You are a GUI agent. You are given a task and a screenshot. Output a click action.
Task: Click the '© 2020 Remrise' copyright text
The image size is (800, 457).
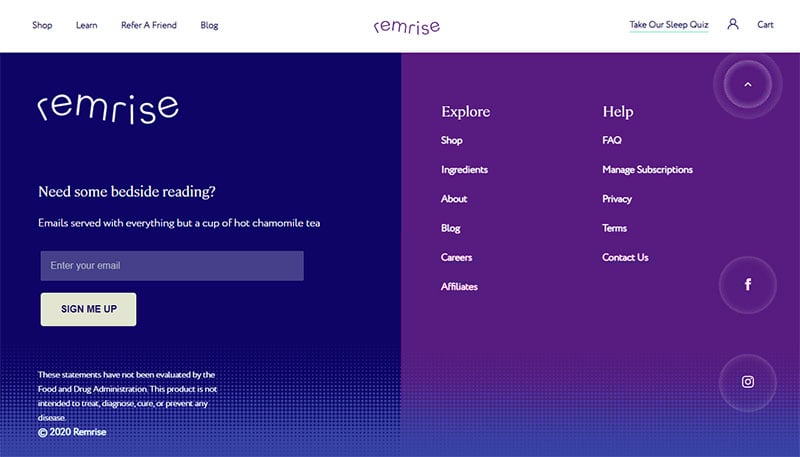click(x=72, y=432)
